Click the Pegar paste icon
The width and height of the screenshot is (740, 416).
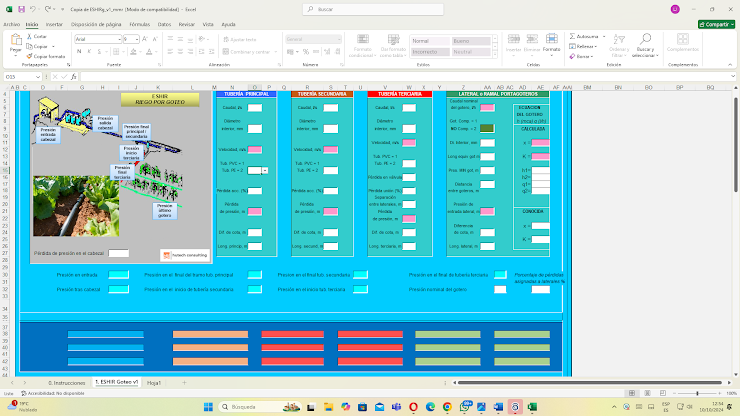pyautogui.click(x=15, y=42)
